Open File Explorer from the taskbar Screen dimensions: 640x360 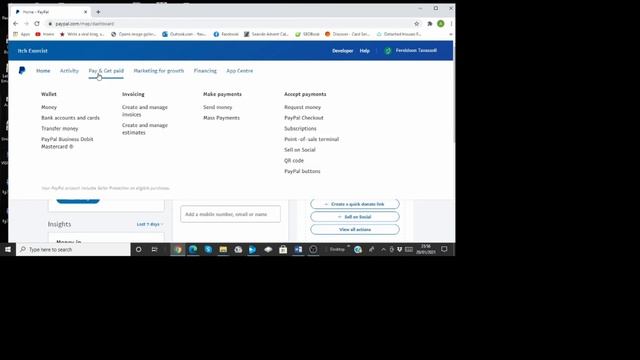pos(223,249)
